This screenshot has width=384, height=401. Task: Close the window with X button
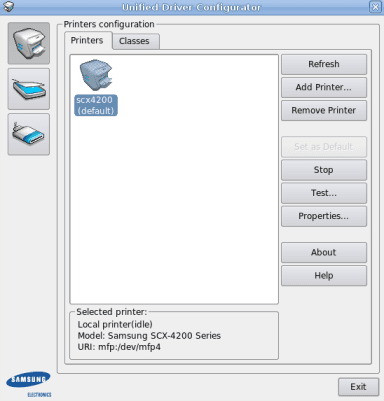click(375, 7)
